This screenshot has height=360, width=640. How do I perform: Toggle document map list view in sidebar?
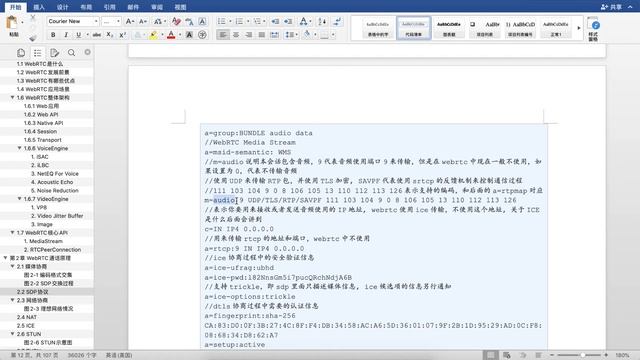pos(38,53)
